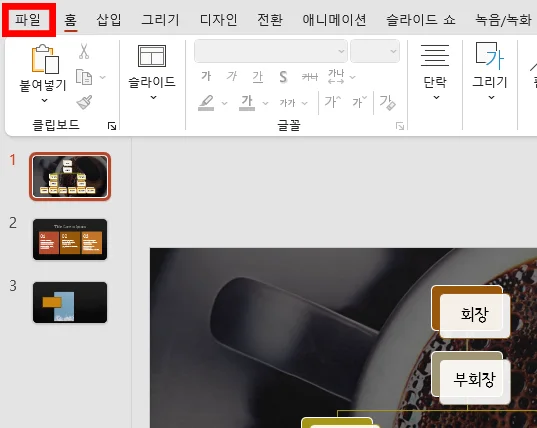Open the 전환 (Transitions) tab
This screenshot has height=428, width=537.
[x=270, y=20]
